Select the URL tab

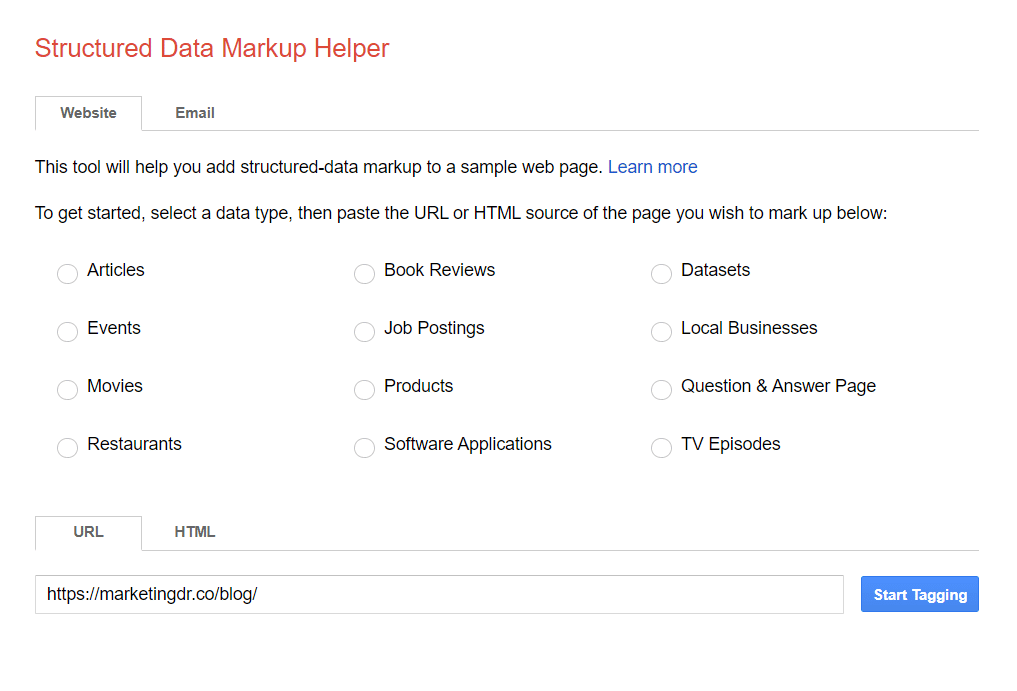pyautogui.click(x=88, y=532)
